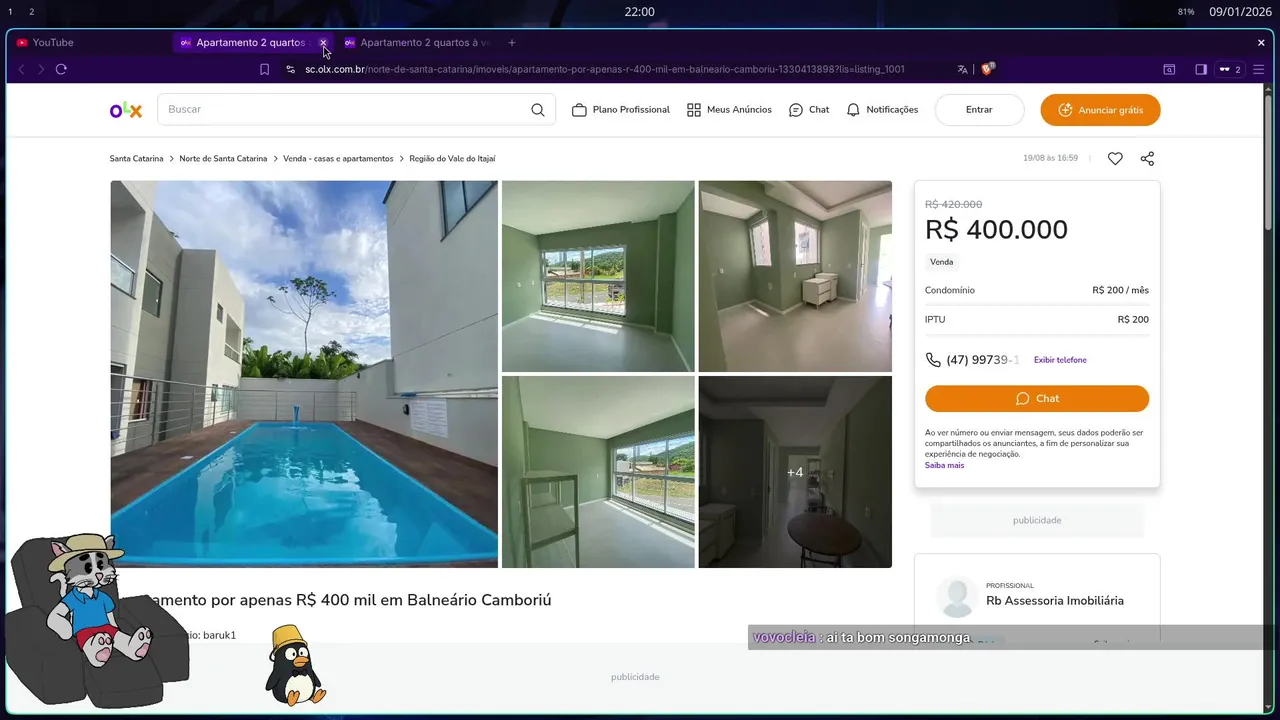
Task: Click the browser back arrow
Action: [x=21, y=69]
